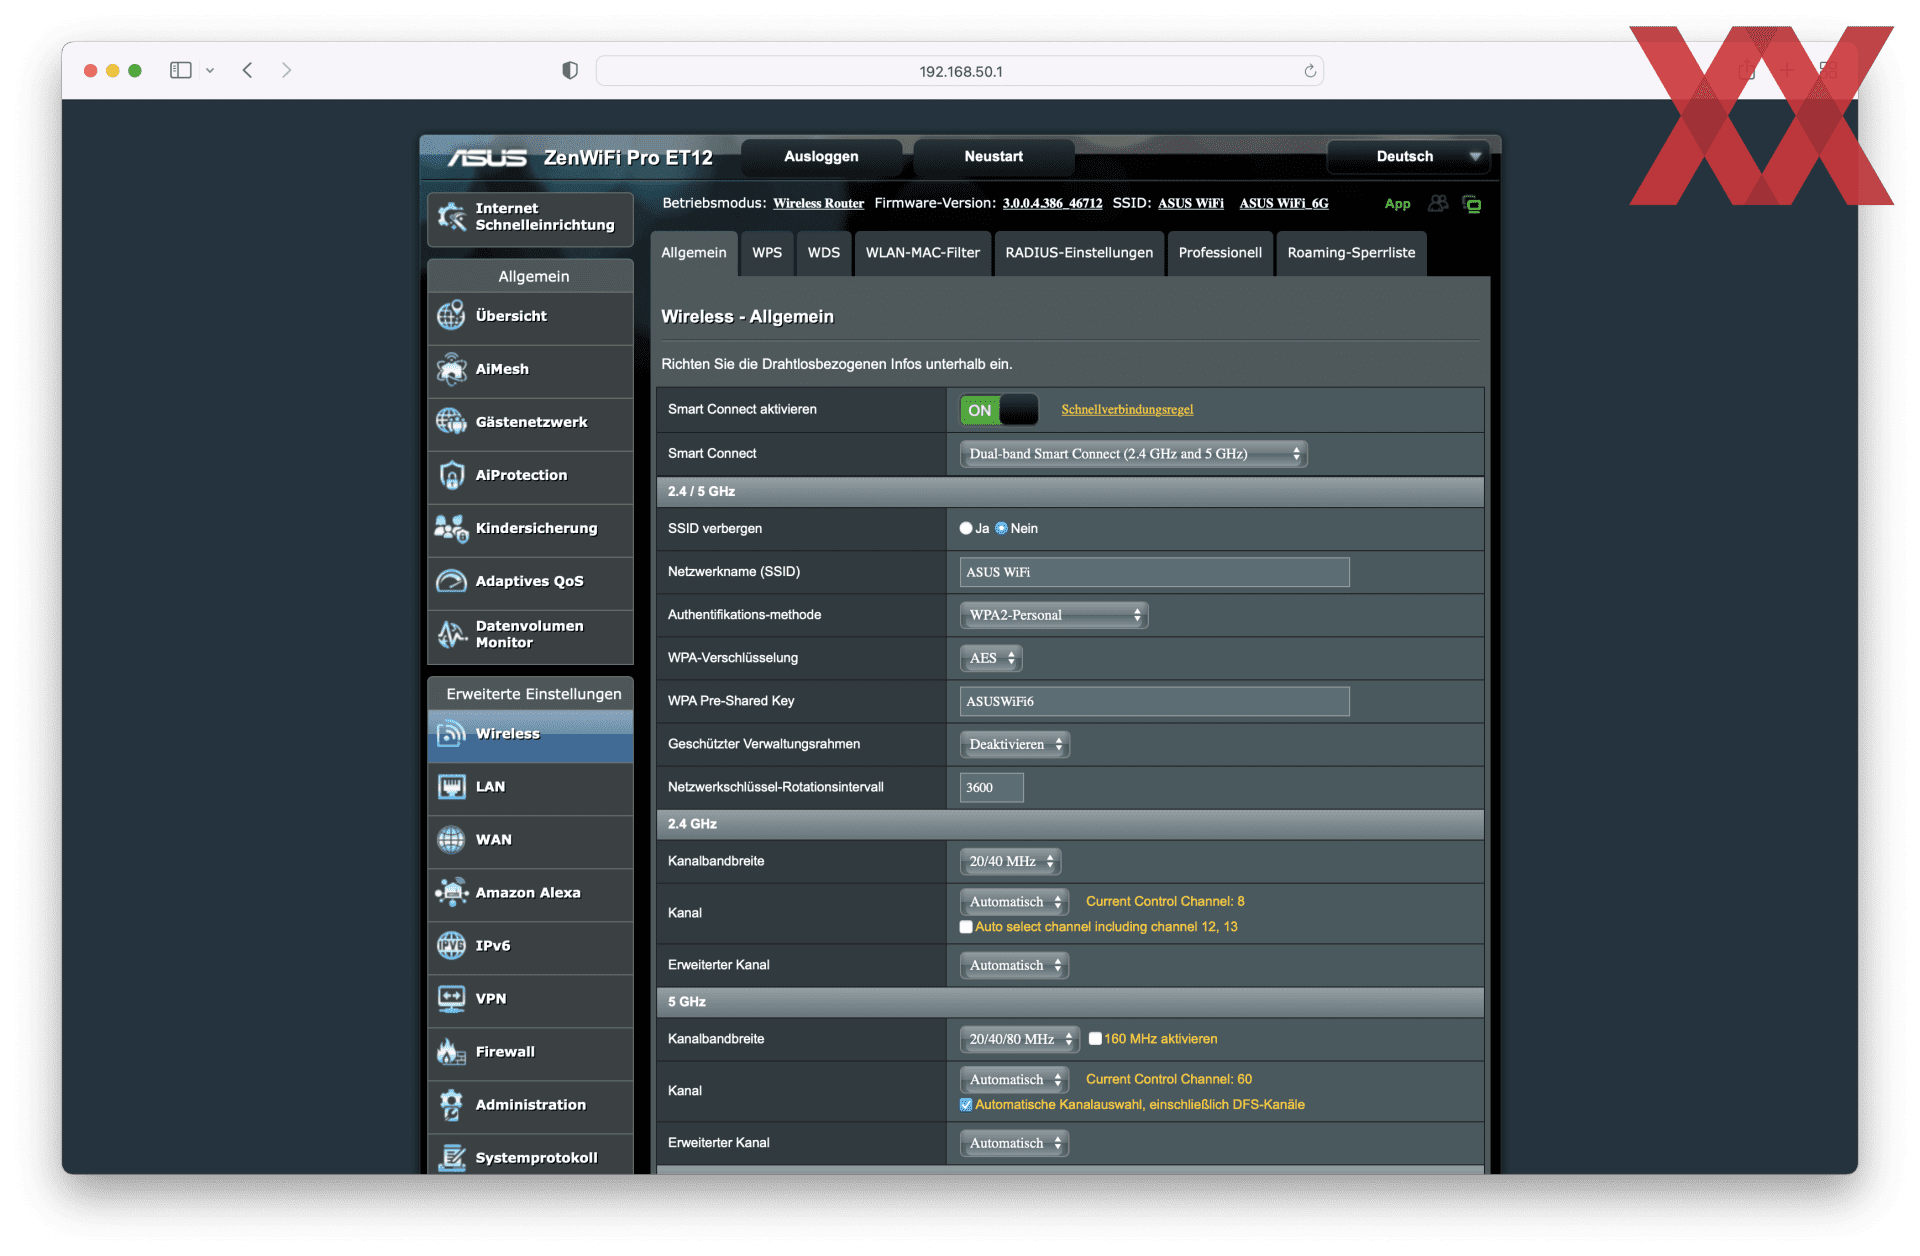
Task: Open the Übersicht network map icon
Action: coord(451,316)
